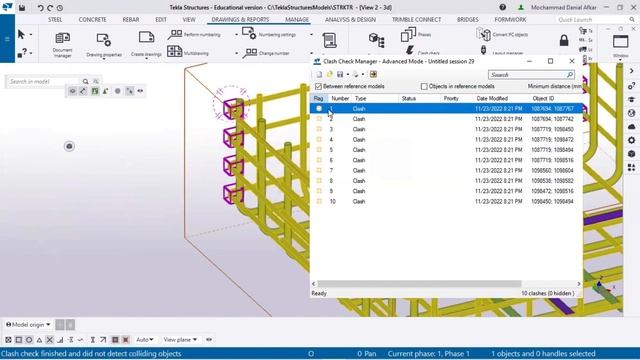The width and height of the screenshot is (640, 360).
Task: Click Convert IFC objects
Action: (x=502, y=35)
